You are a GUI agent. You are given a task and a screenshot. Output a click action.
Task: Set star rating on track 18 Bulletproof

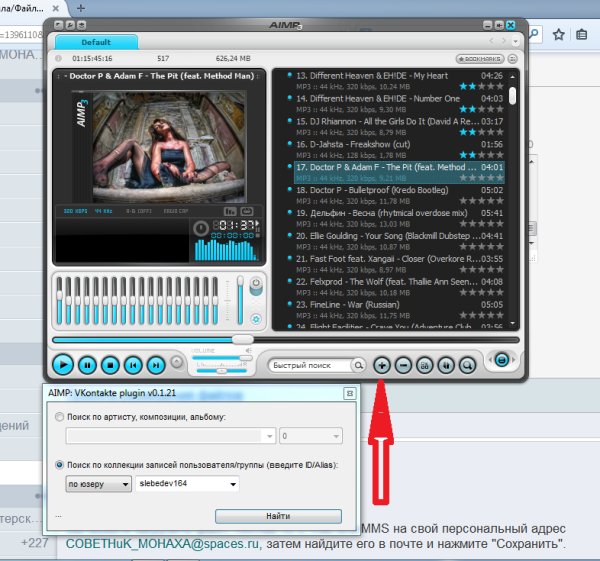pos(482,201)
